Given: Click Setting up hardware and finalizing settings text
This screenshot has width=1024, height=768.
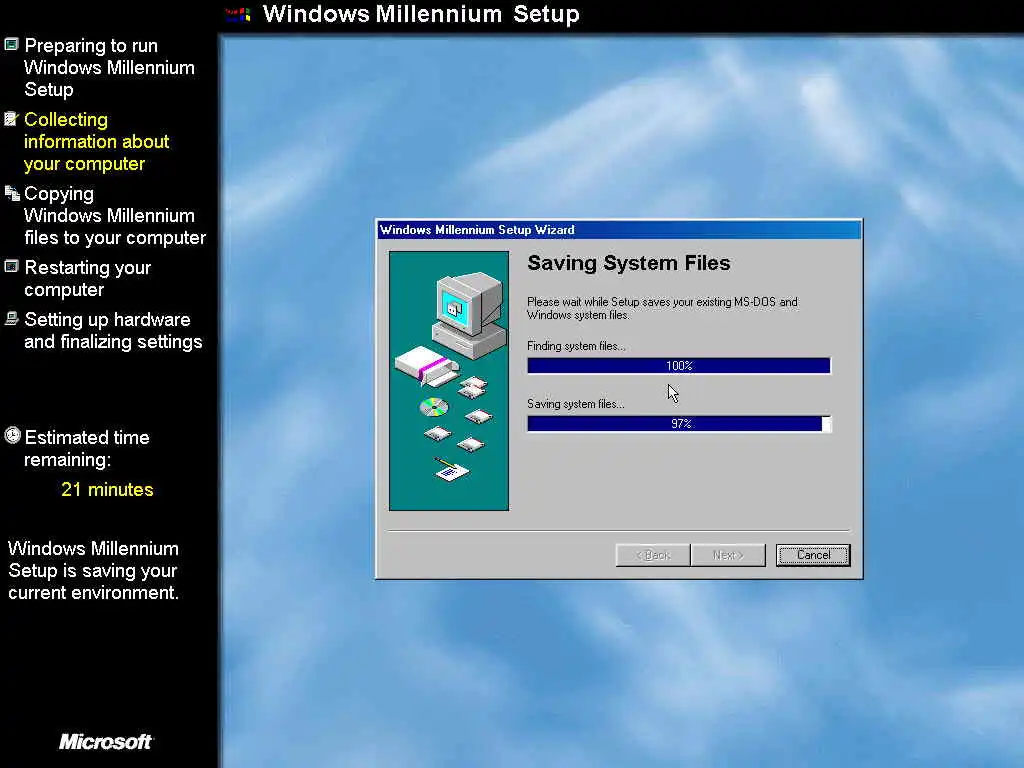Looking at the screenshot, I should click(113, 330).
